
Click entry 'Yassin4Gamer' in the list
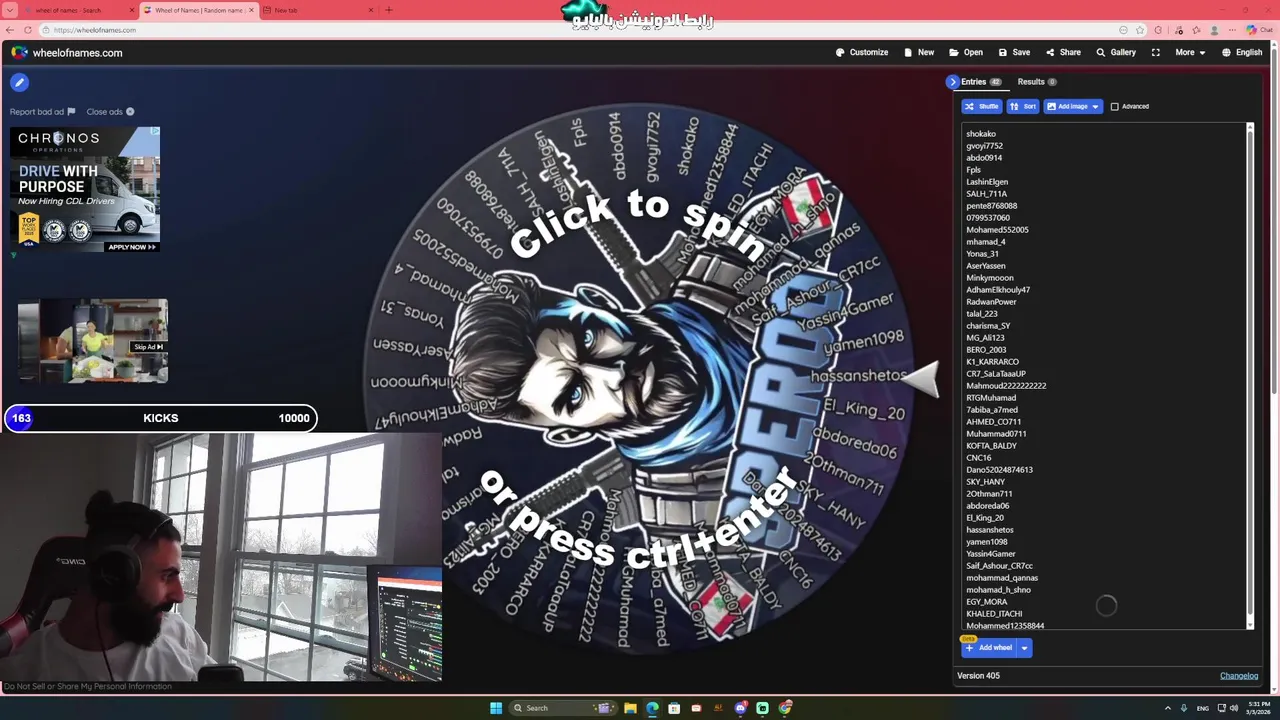point(991,554)
